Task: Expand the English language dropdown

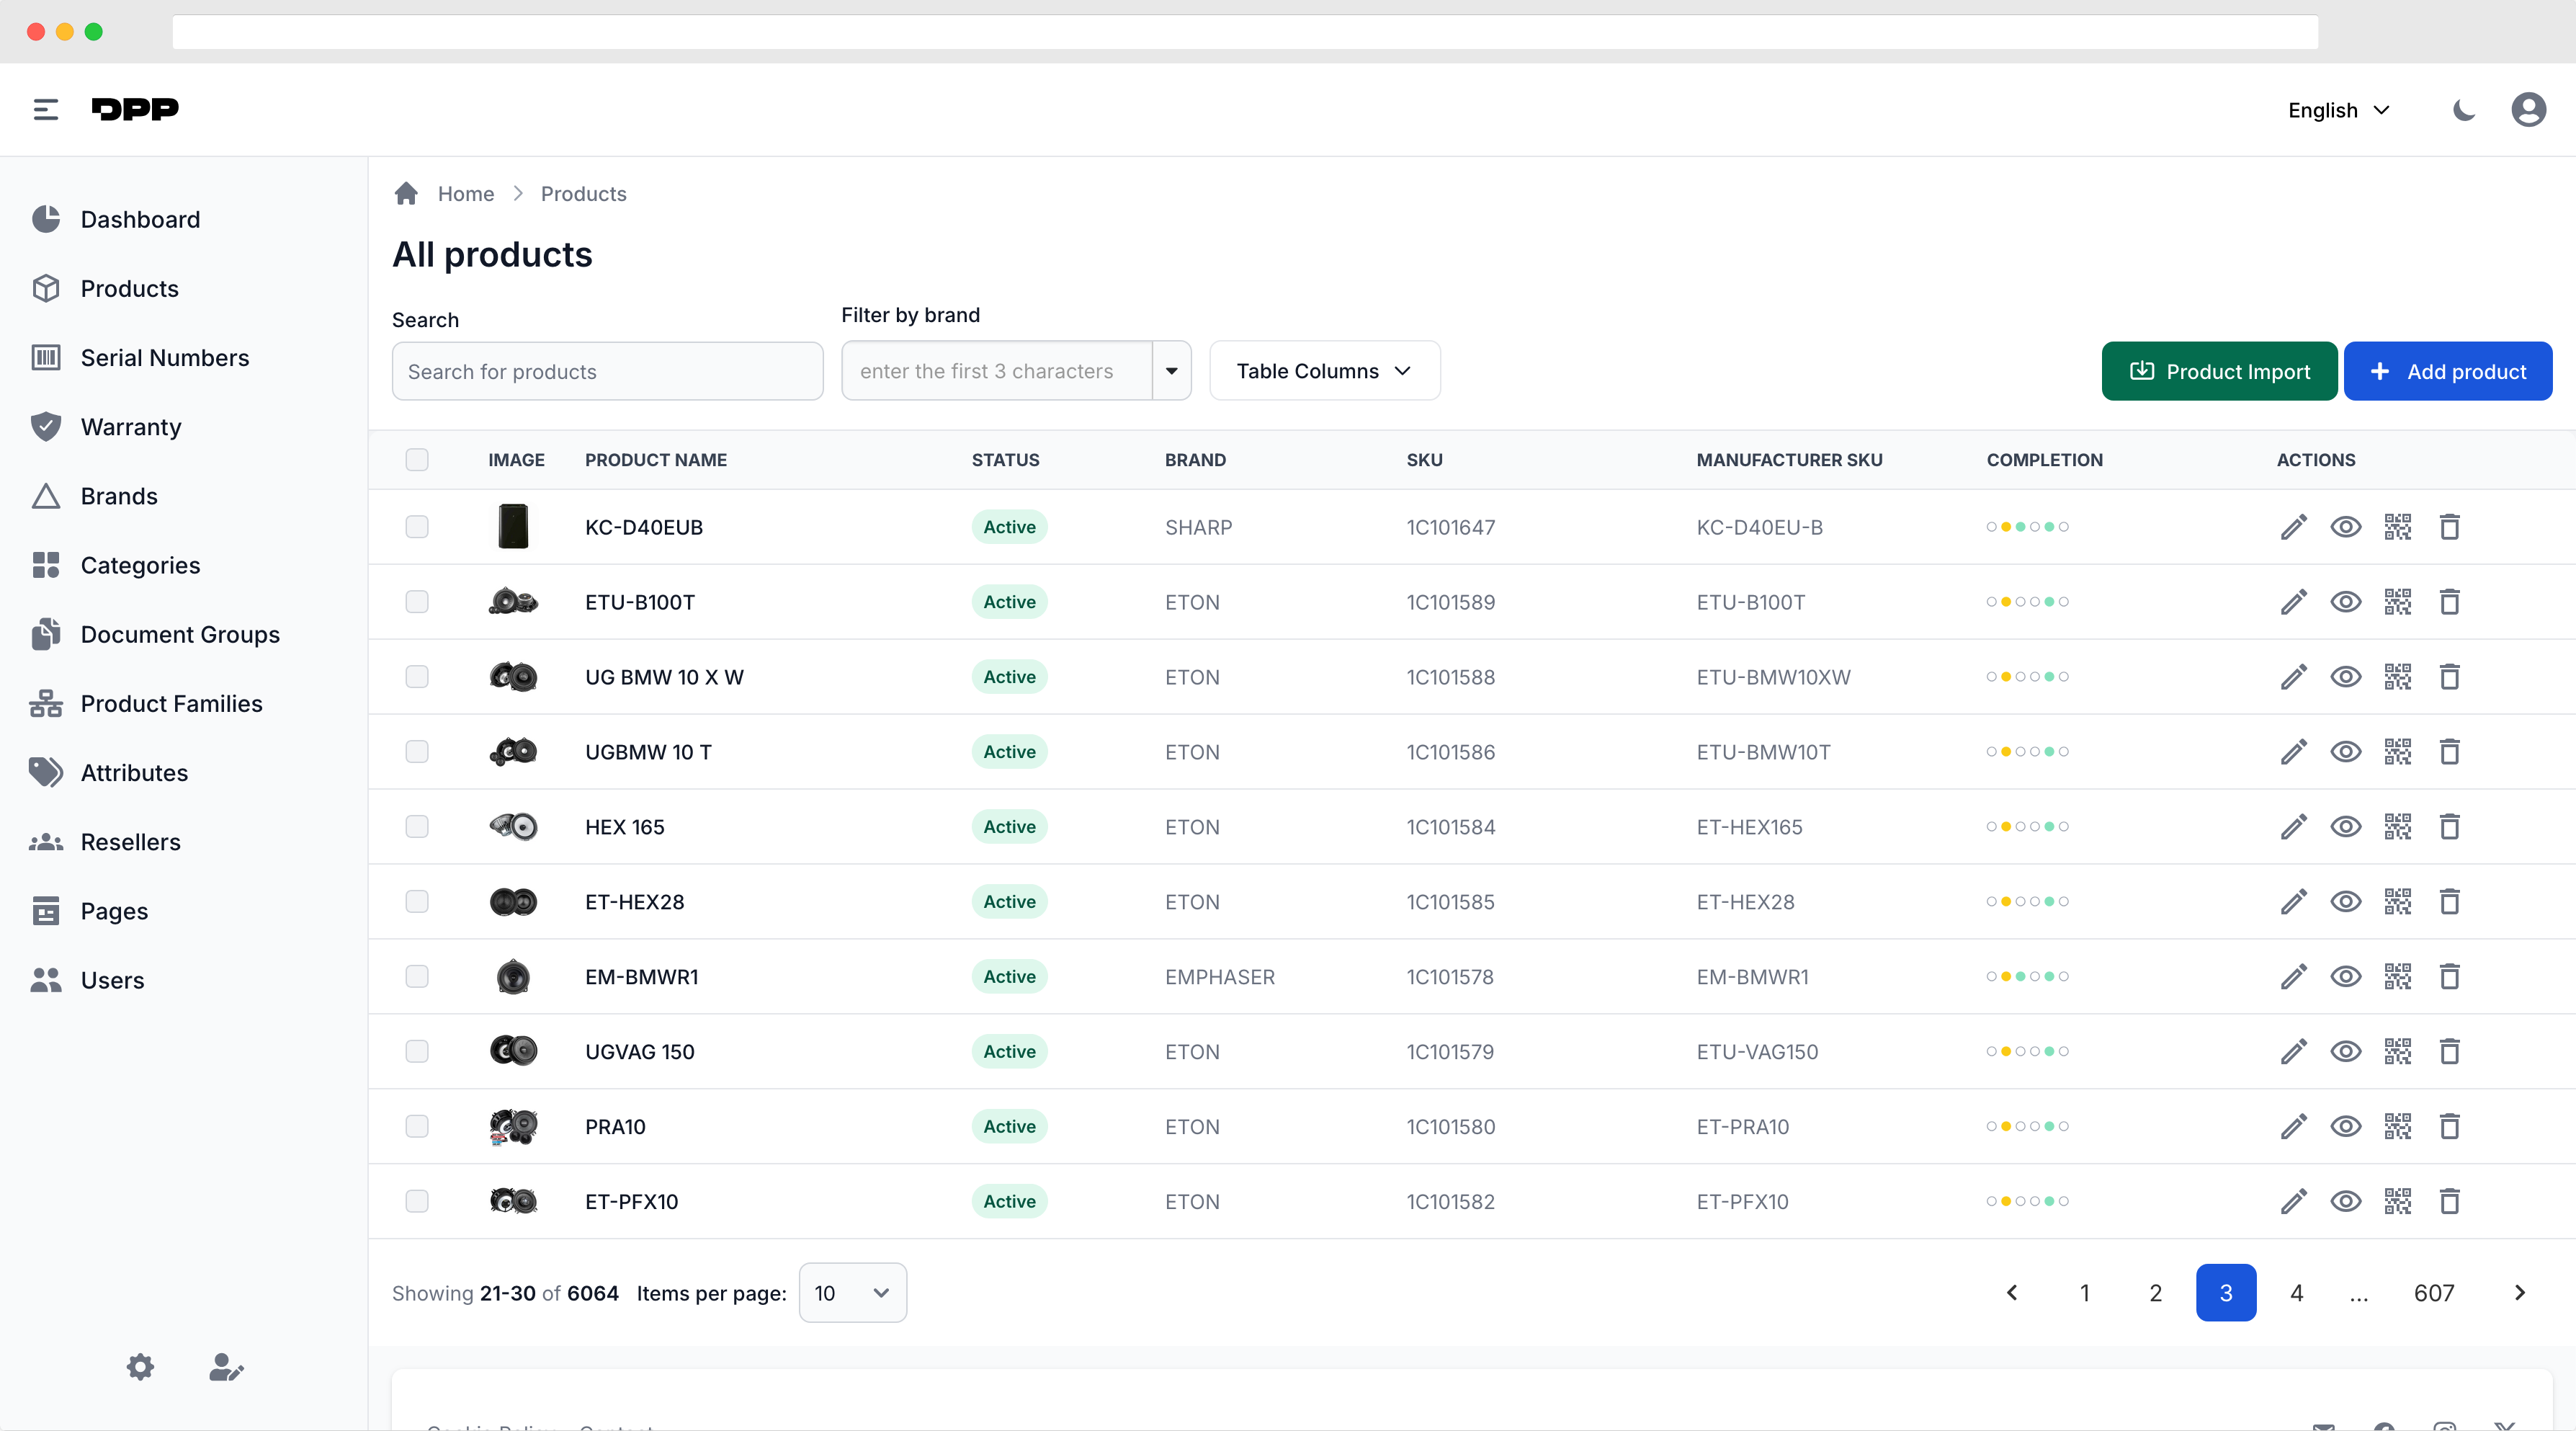Action: (2338, 110)
